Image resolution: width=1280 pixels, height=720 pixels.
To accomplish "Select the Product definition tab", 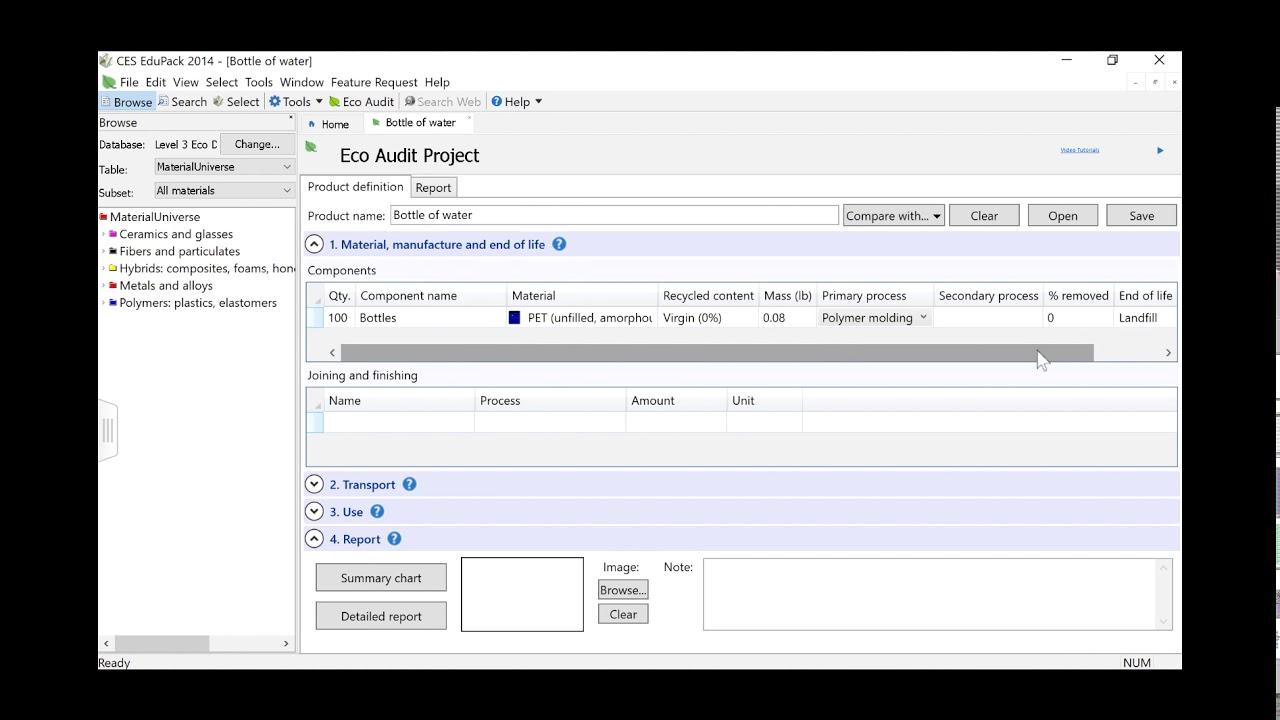I will (355, 187).
